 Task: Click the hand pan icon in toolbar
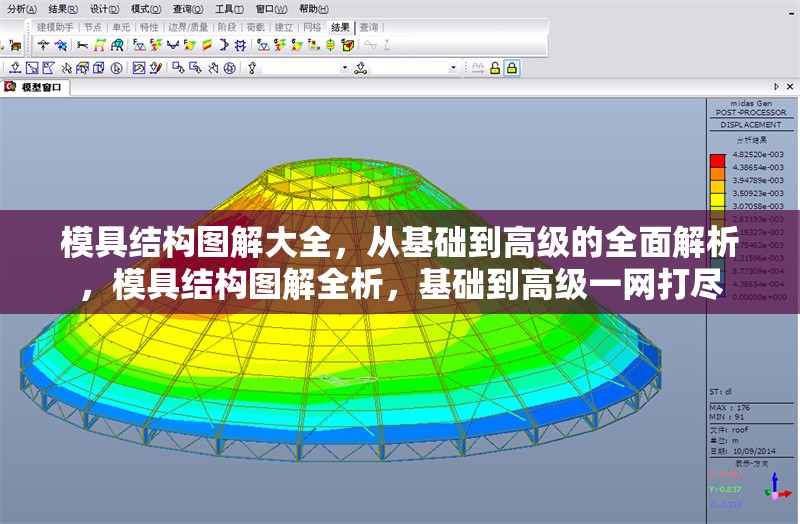212,68
